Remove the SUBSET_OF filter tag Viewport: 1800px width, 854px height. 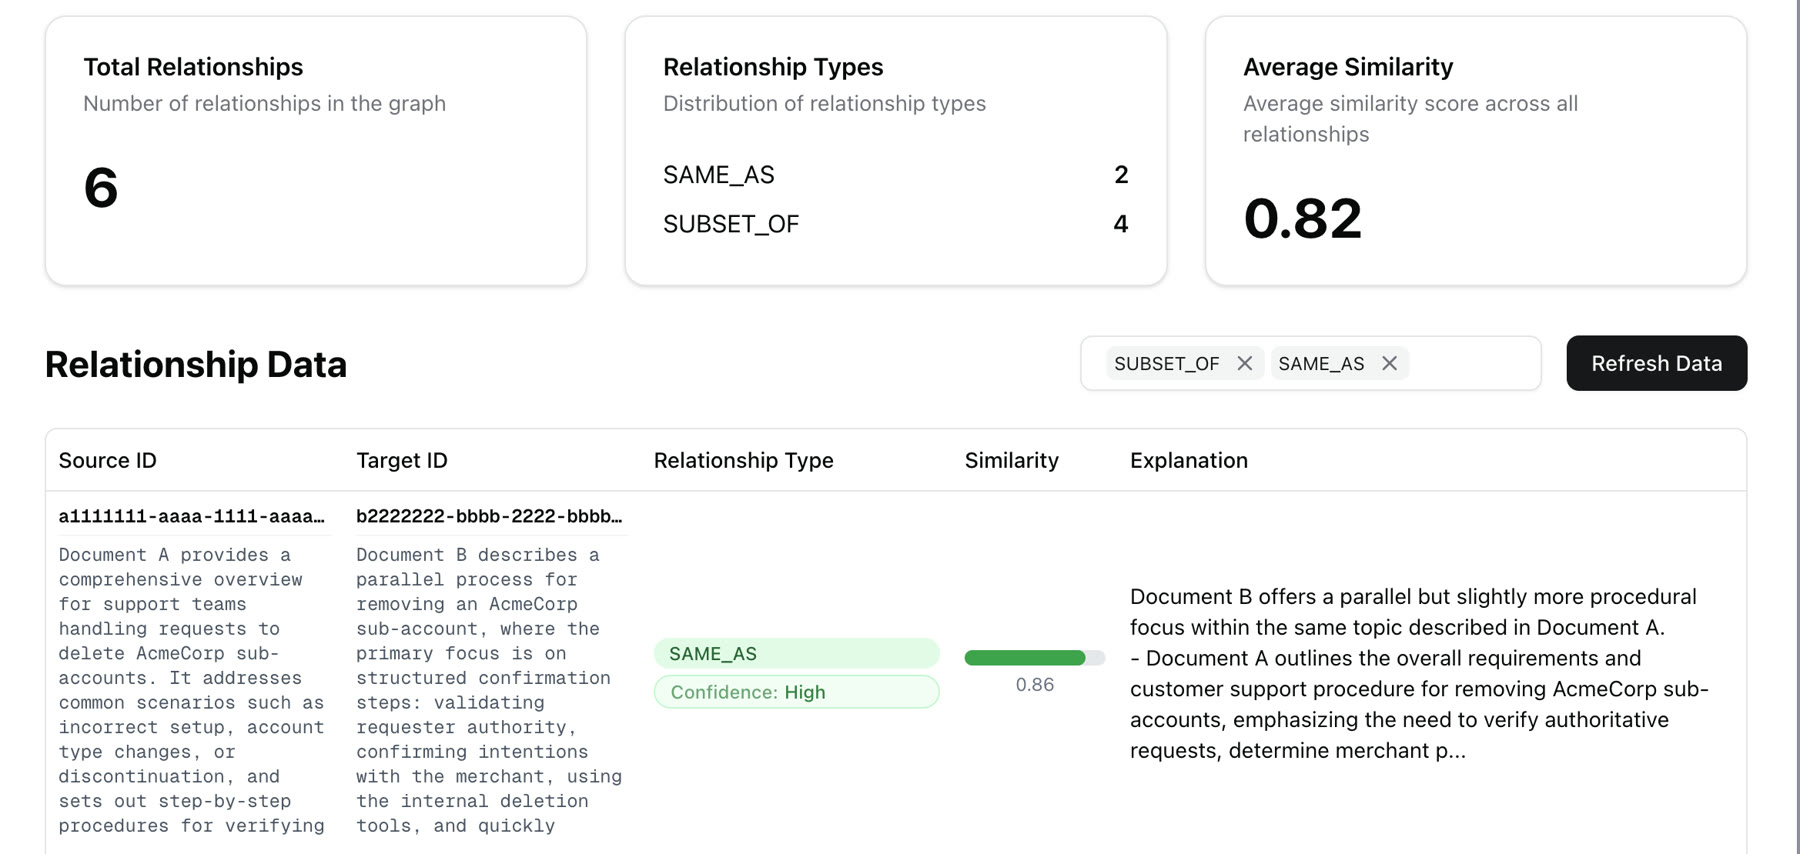1244,363
